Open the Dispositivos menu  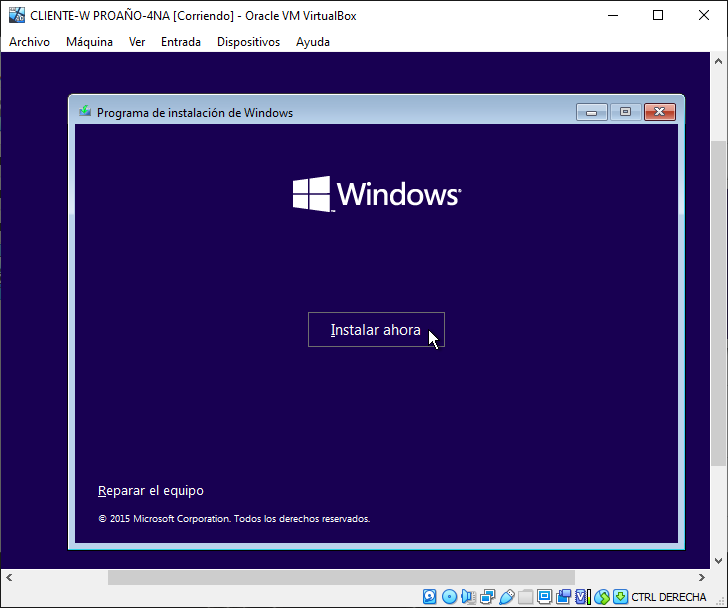pos(248,42)
